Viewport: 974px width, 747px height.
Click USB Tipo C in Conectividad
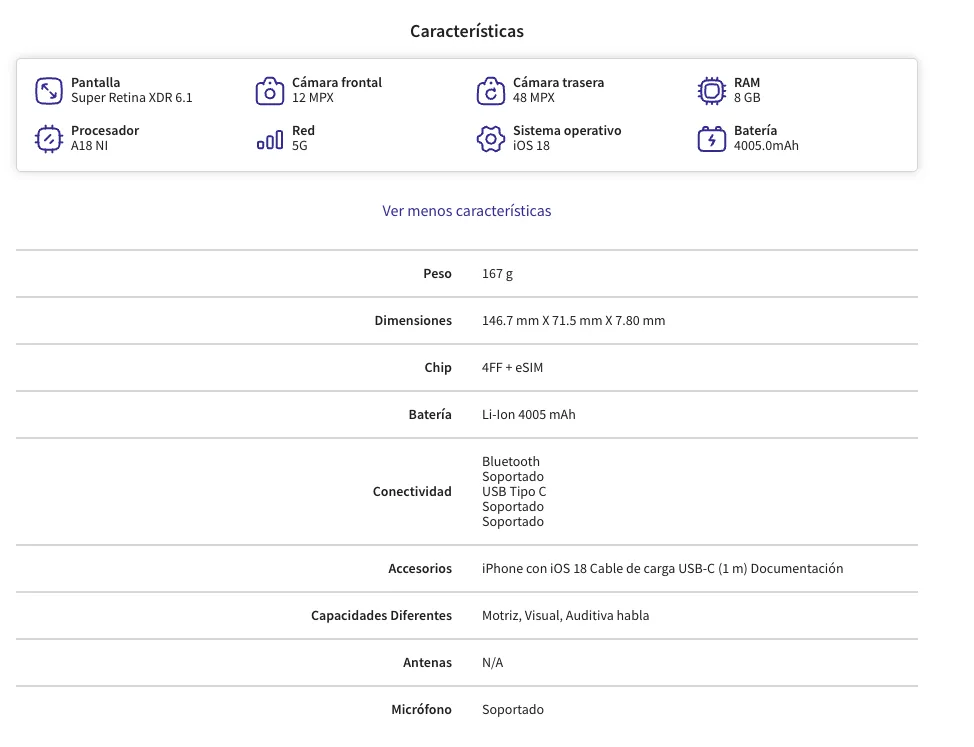(x=514, y=491)
